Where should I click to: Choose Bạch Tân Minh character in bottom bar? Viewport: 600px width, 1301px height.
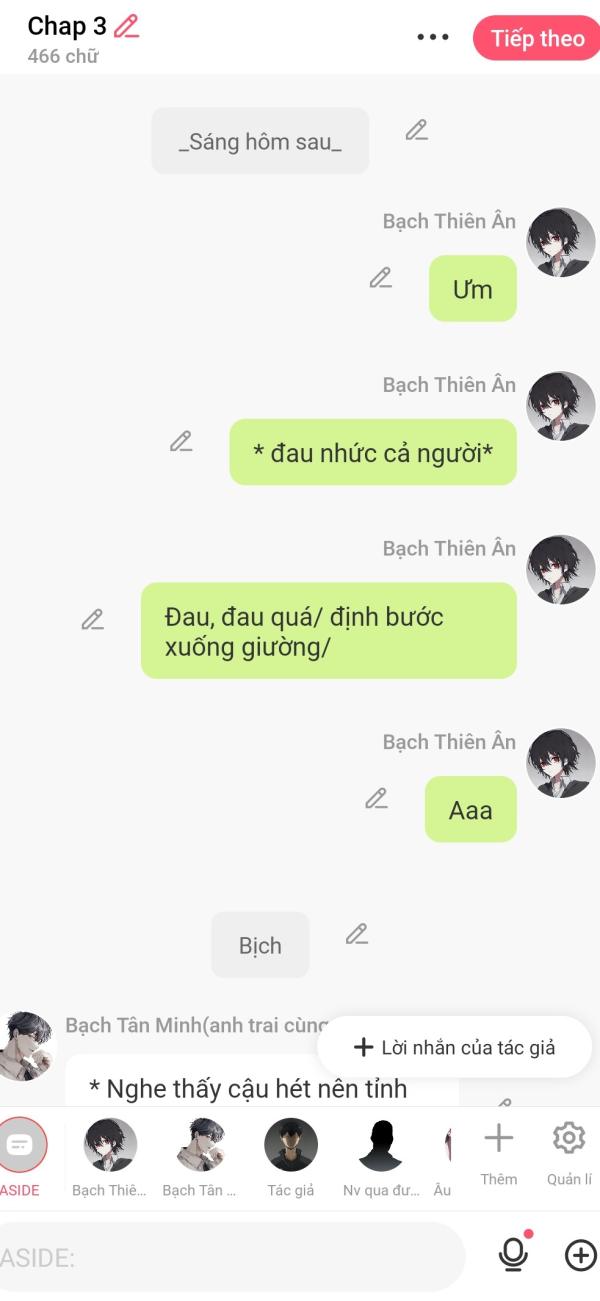pyautogui.click(x=200, y=1158)
